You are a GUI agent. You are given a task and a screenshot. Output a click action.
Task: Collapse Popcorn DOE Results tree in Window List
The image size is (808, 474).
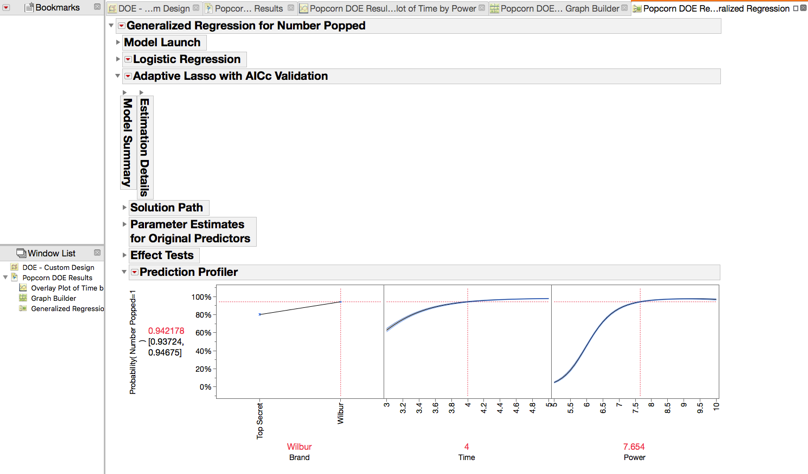coord(6,277)
